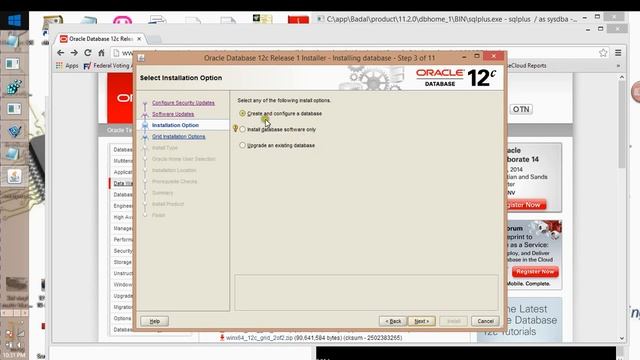
Task: Click the winx64_12c_grid_2of2.zip download link
Action: pos(259,338)
